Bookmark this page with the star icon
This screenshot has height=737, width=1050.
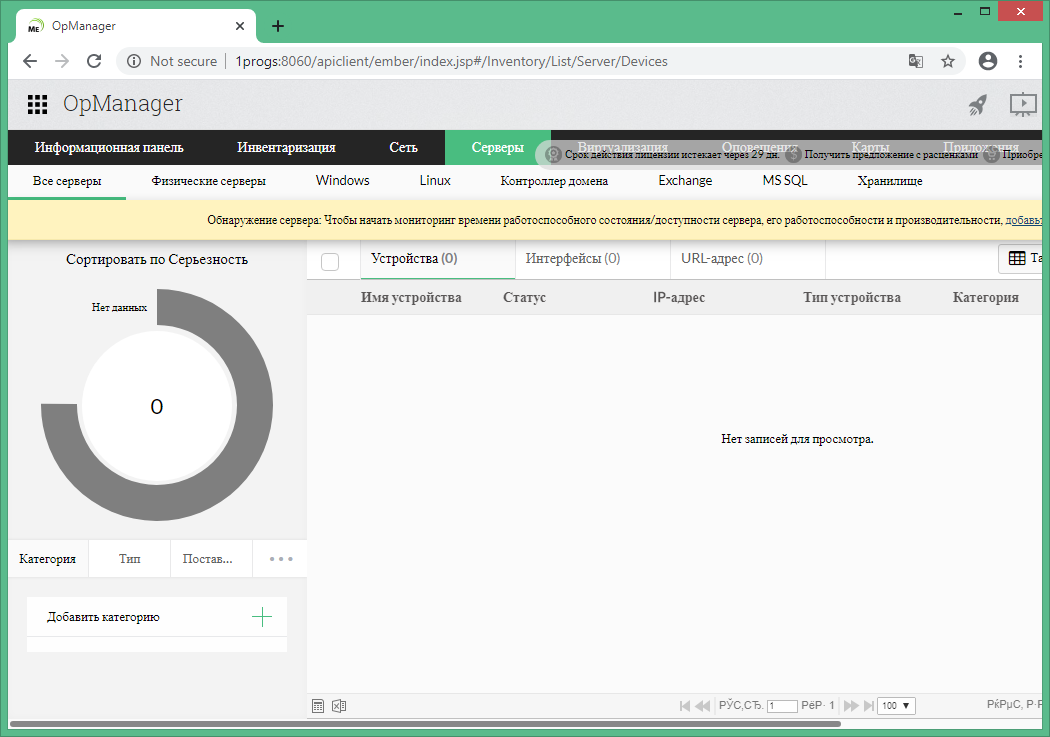point(948,62)
